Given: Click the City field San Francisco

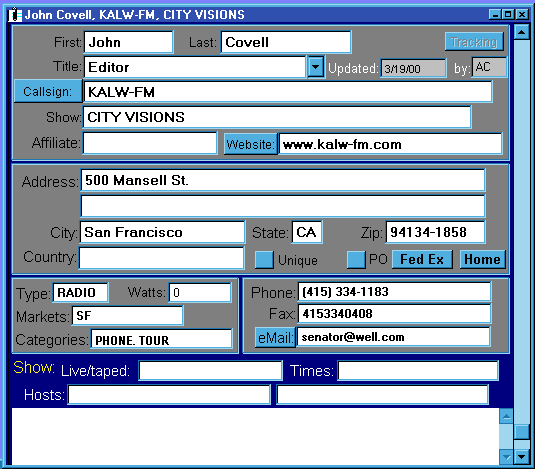Looking at the screenshot, I should point(162,232).
